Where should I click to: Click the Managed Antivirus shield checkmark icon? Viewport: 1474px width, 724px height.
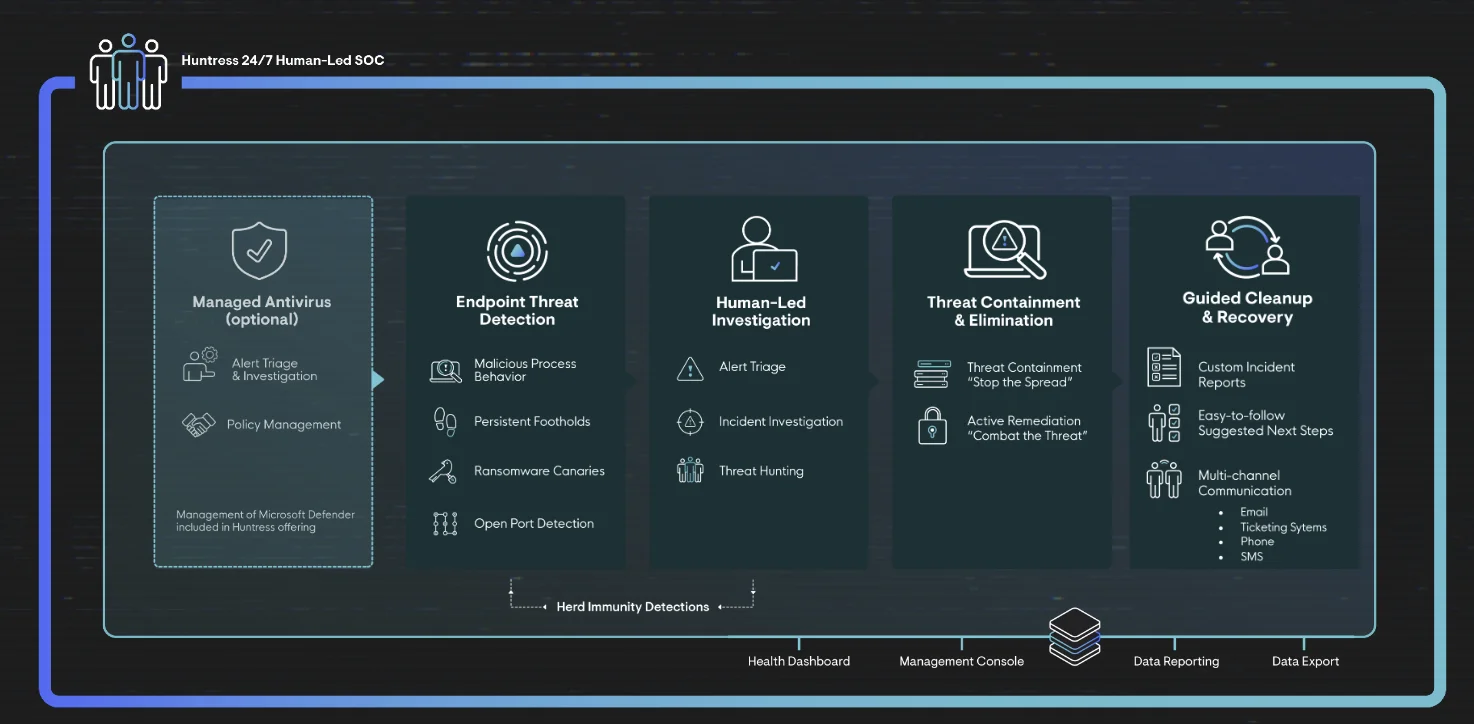[259, 251]
